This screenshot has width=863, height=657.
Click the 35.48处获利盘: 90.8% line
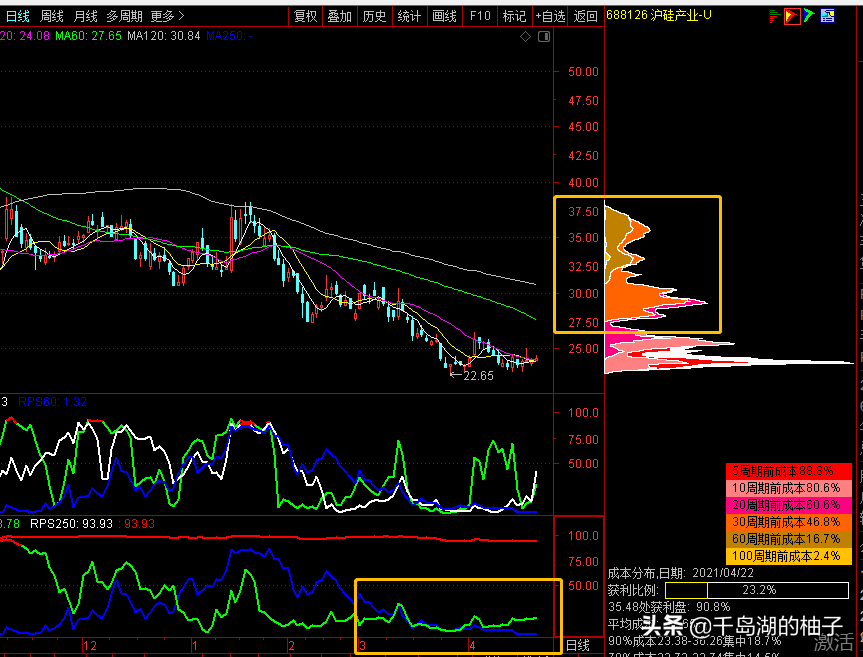pyautogui.click(x=669, y=607)
